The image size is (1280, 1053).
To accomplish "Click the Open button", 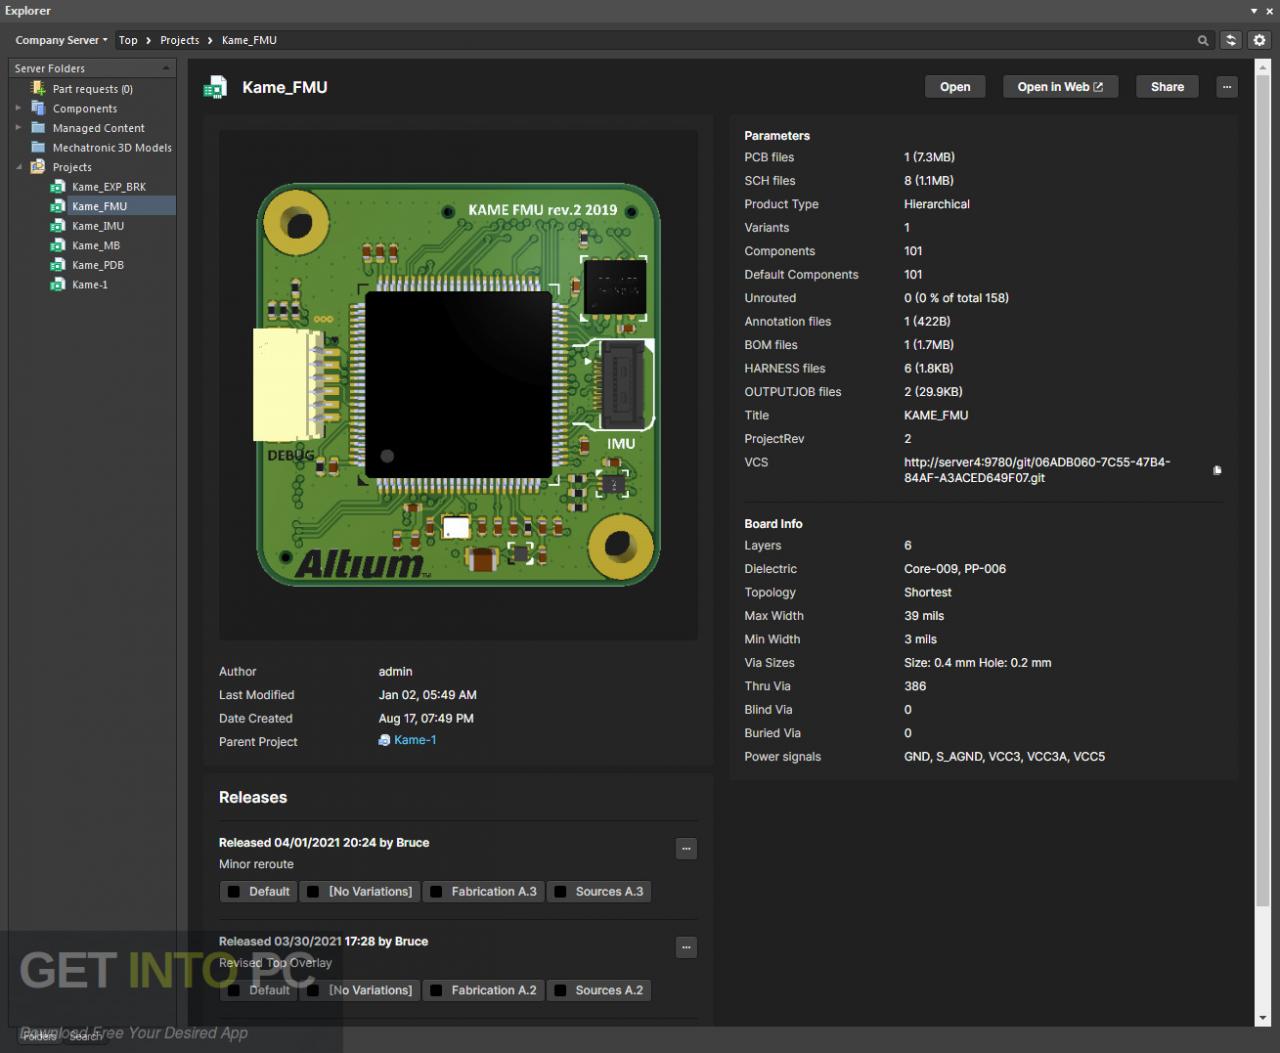I will [x=955, y=87].
